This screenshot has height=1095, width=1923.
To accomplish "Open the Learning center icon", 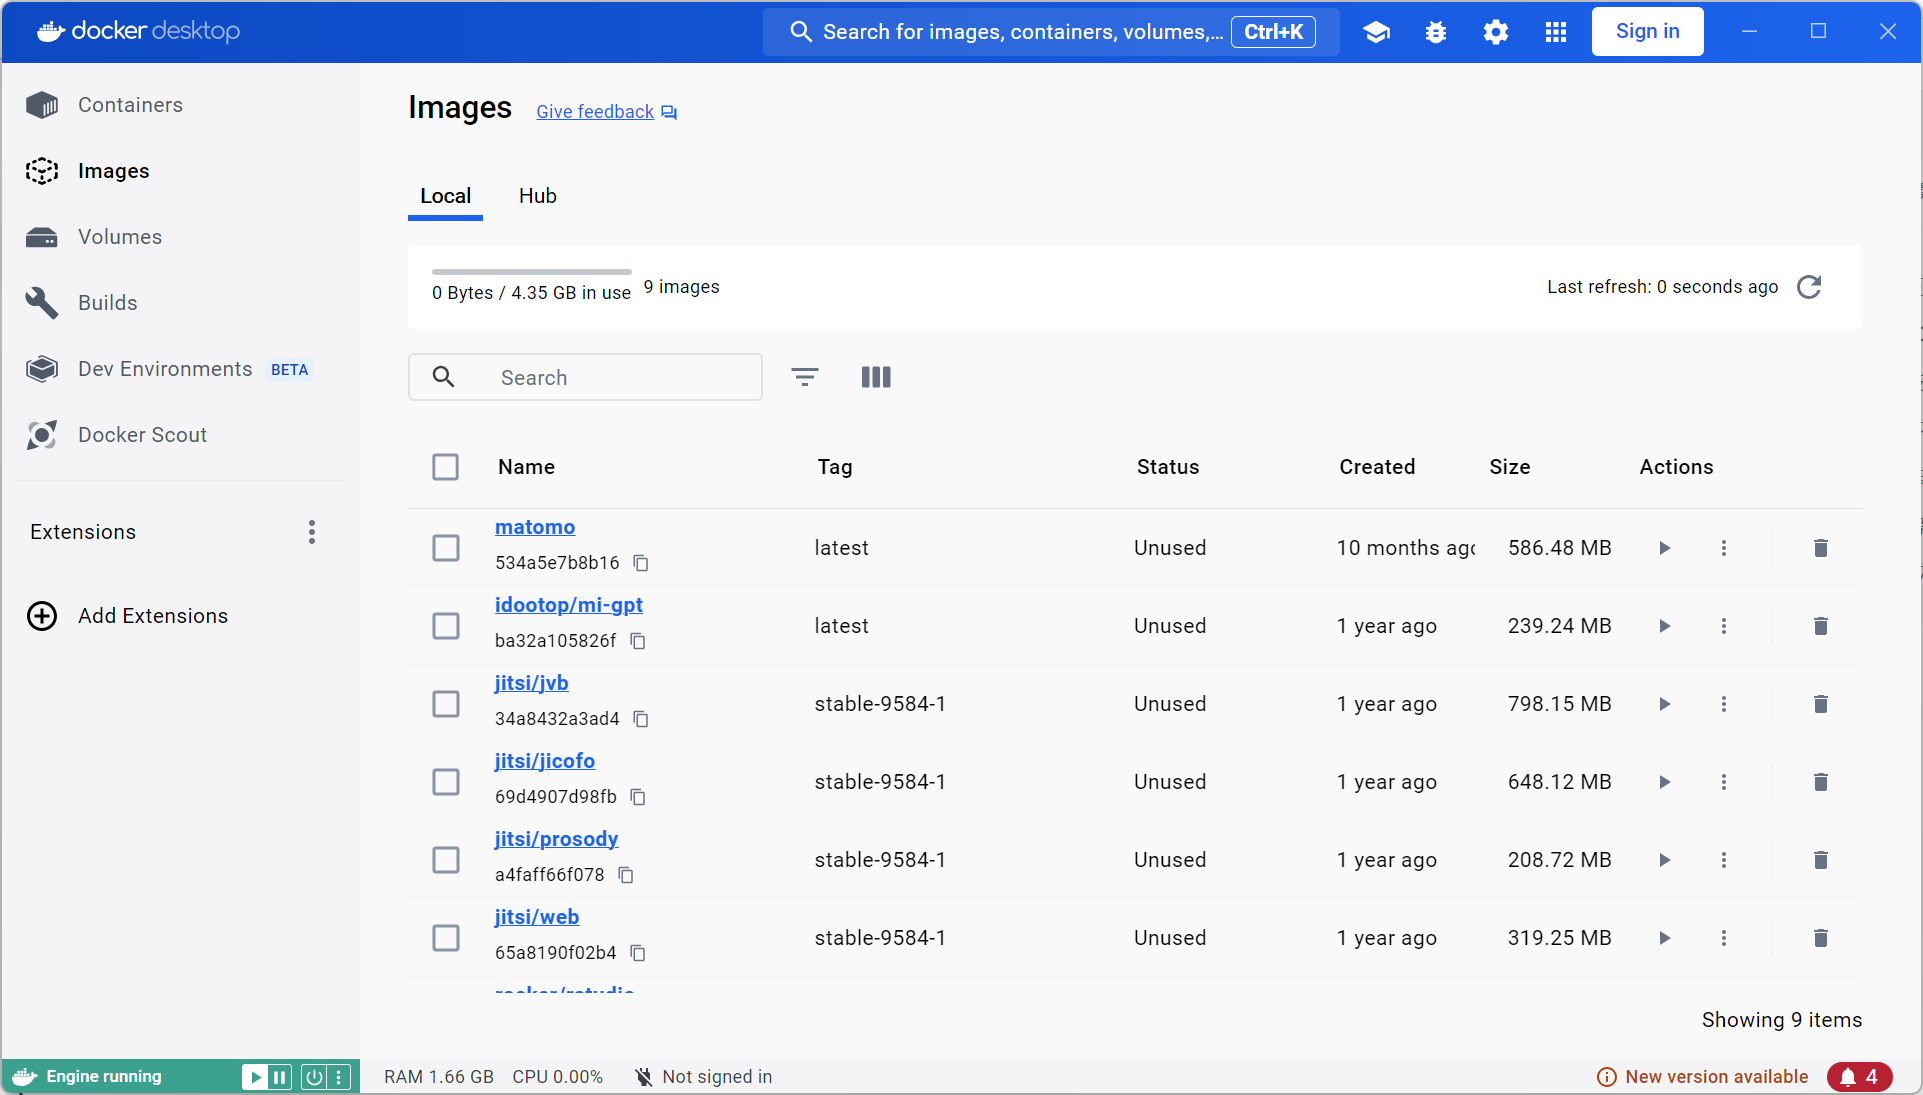I will coord(1376,32).
